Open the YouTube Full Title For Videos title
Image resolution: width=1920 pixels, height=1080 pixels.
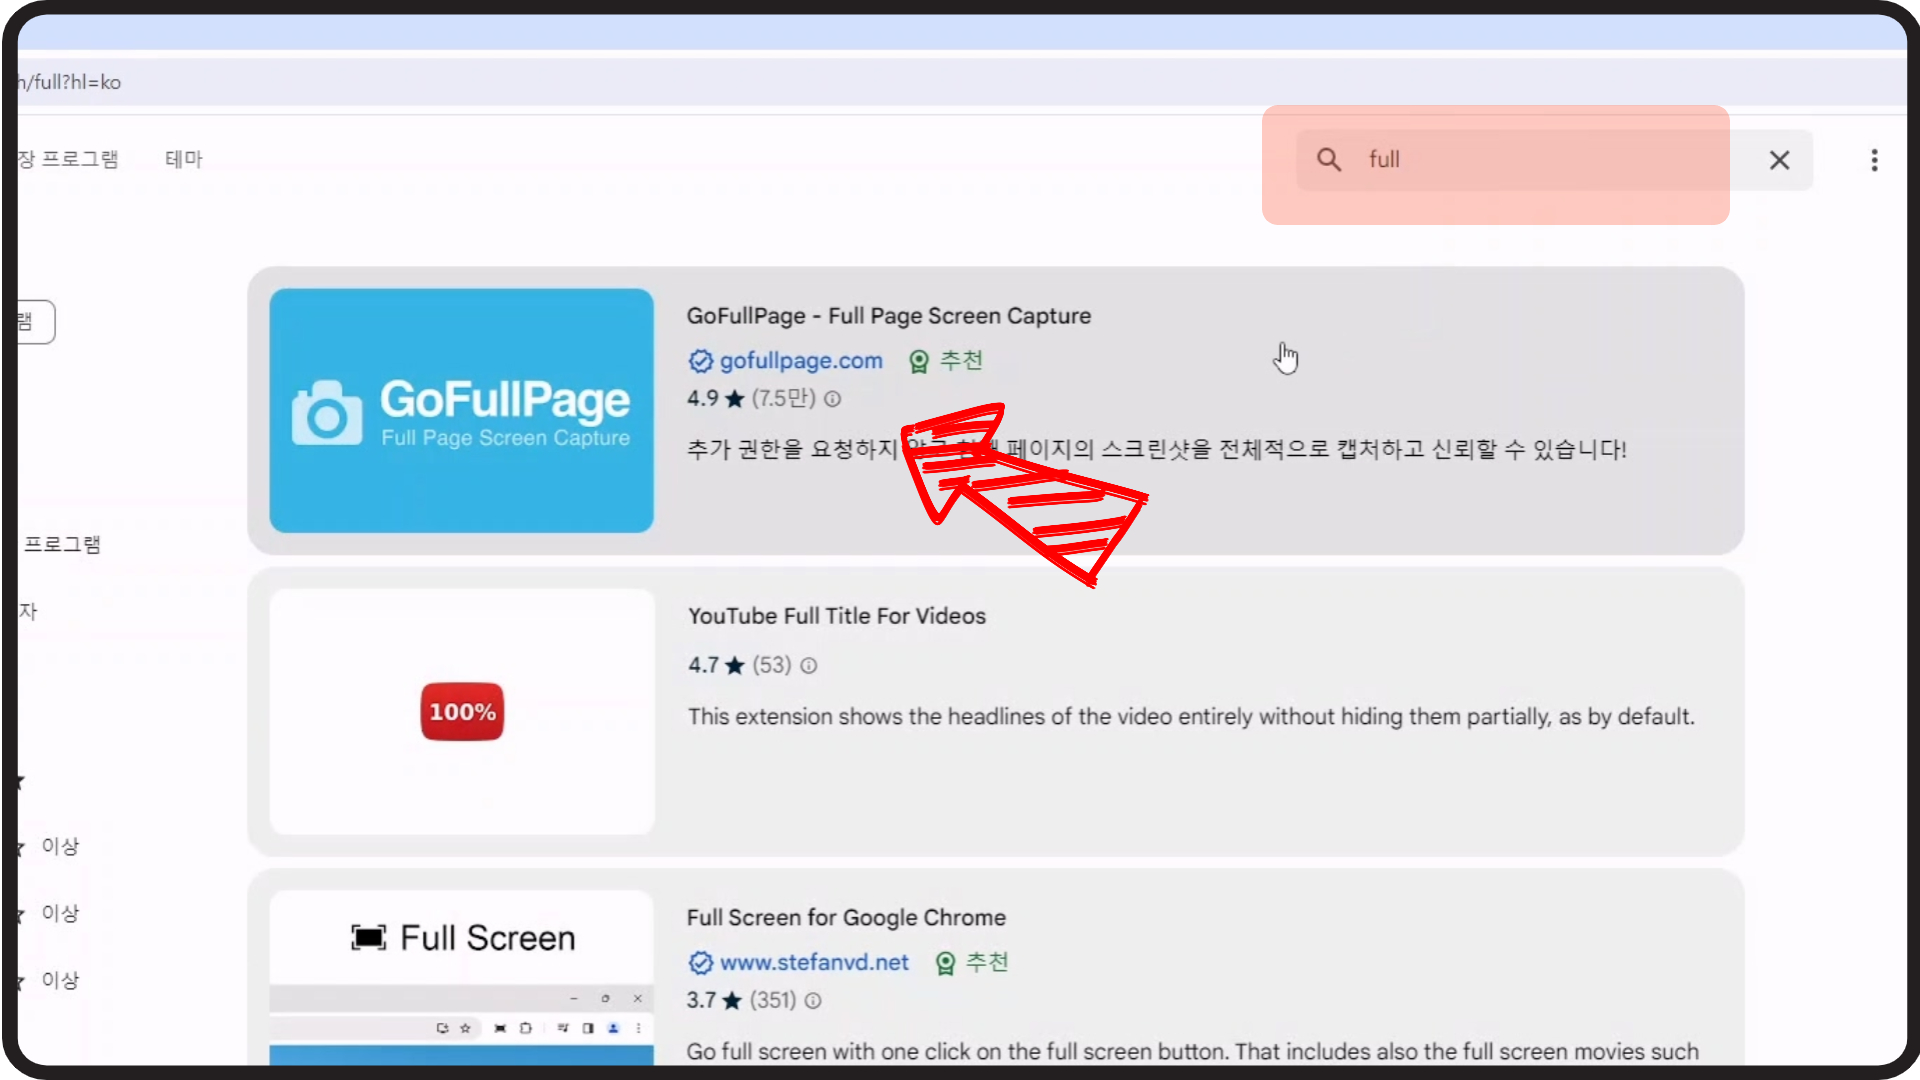[x=836, y=616]
